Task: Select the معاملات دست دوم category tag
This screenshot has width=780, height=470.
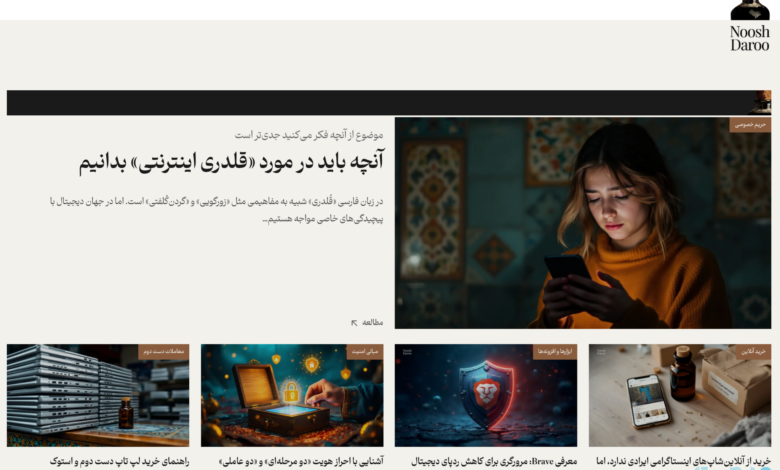Action: point(163,352)
